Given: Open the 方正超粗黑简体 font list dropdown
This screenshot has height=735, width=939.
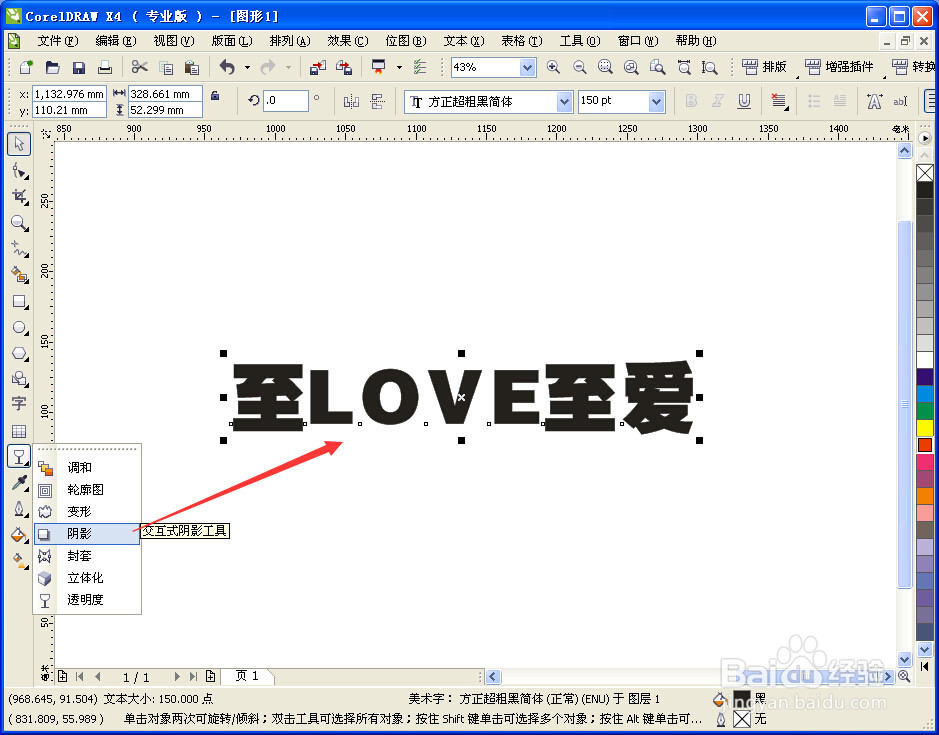Looking at the screenshot, I should click(x=566, y=101).
